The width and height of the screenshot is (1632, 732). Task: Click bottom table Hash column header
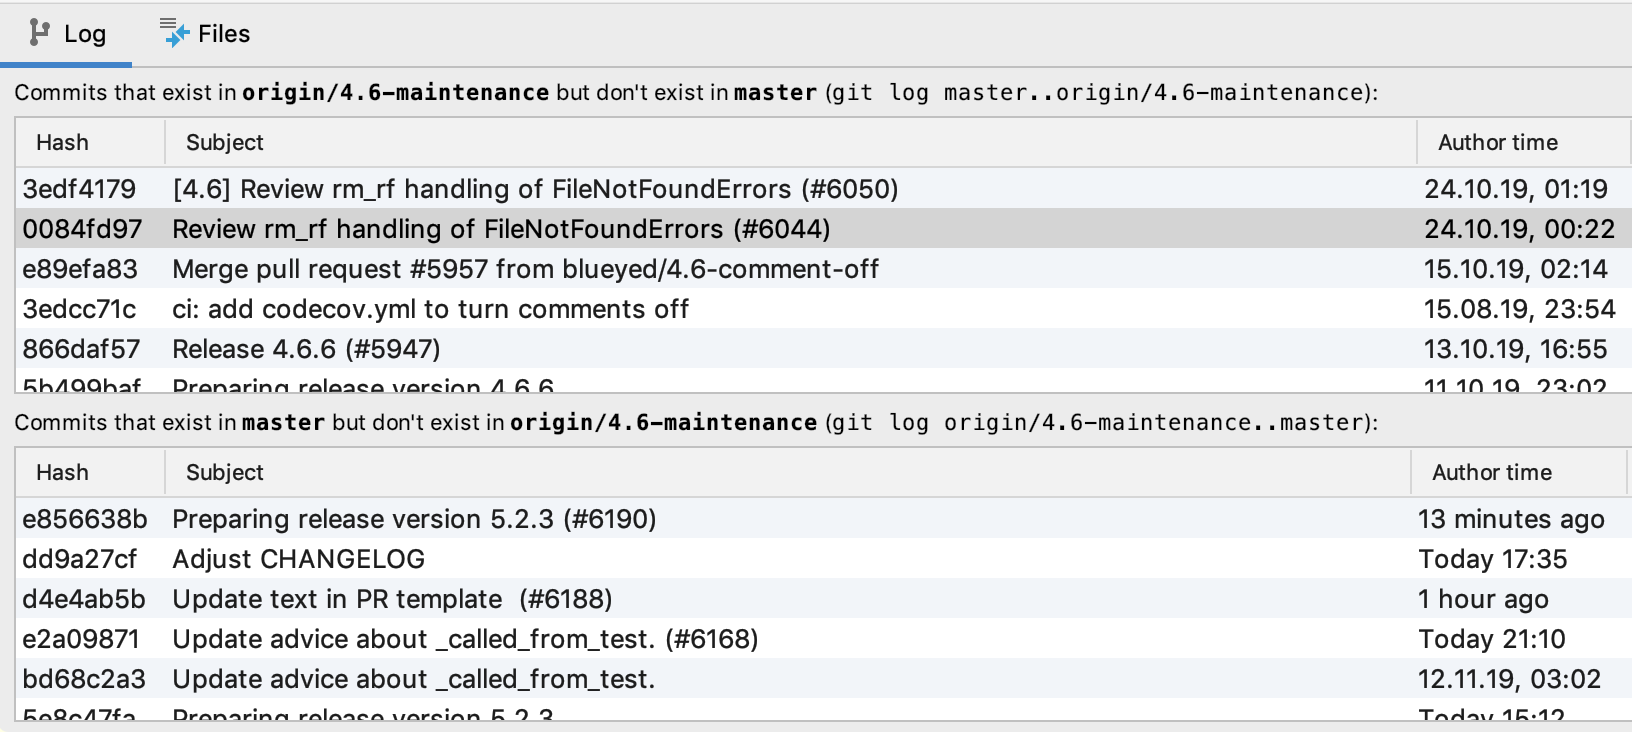coord(62,473)
